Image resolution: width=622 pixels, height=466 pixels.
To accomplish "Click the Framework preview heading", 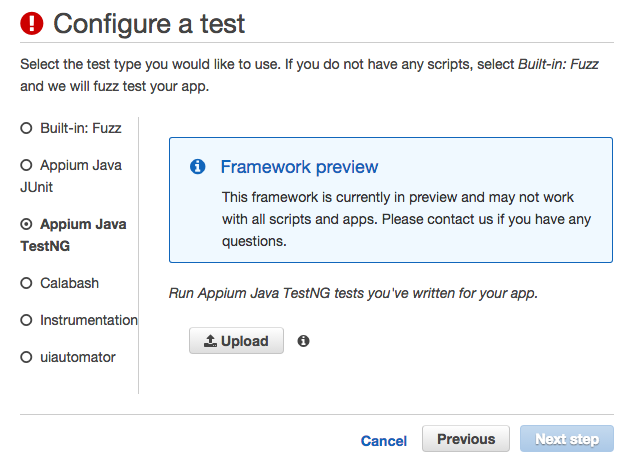I will tap(299, 167).
